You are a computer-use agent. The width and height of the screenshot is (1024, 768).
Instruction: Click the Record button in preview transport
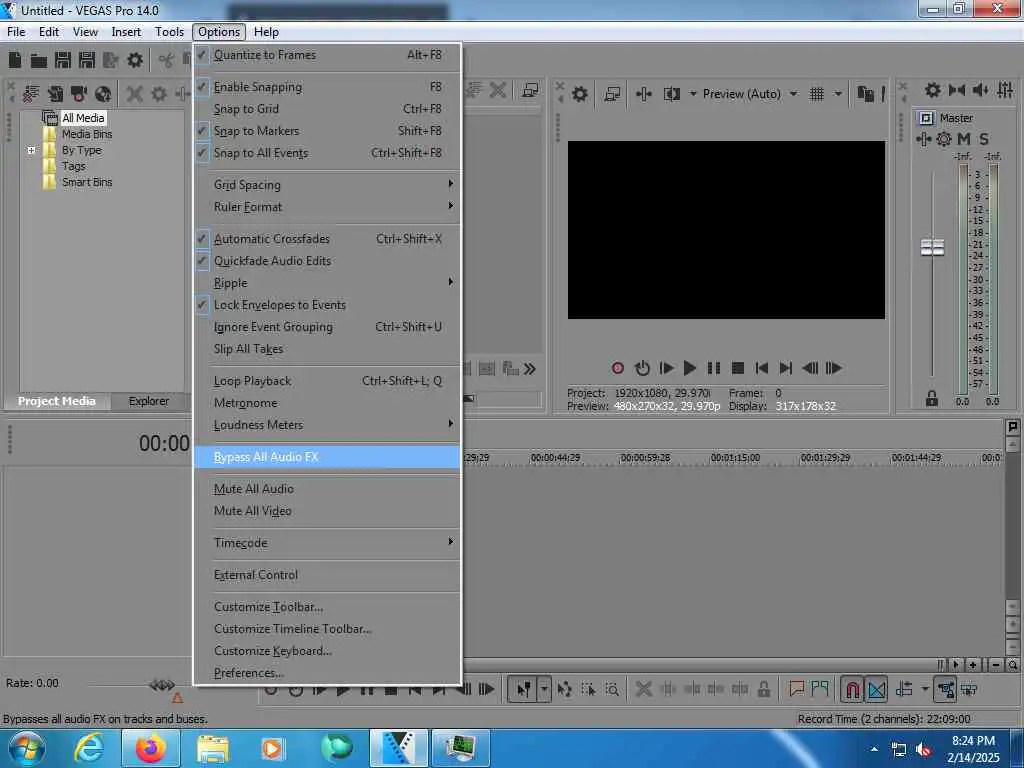coord(618,368)
